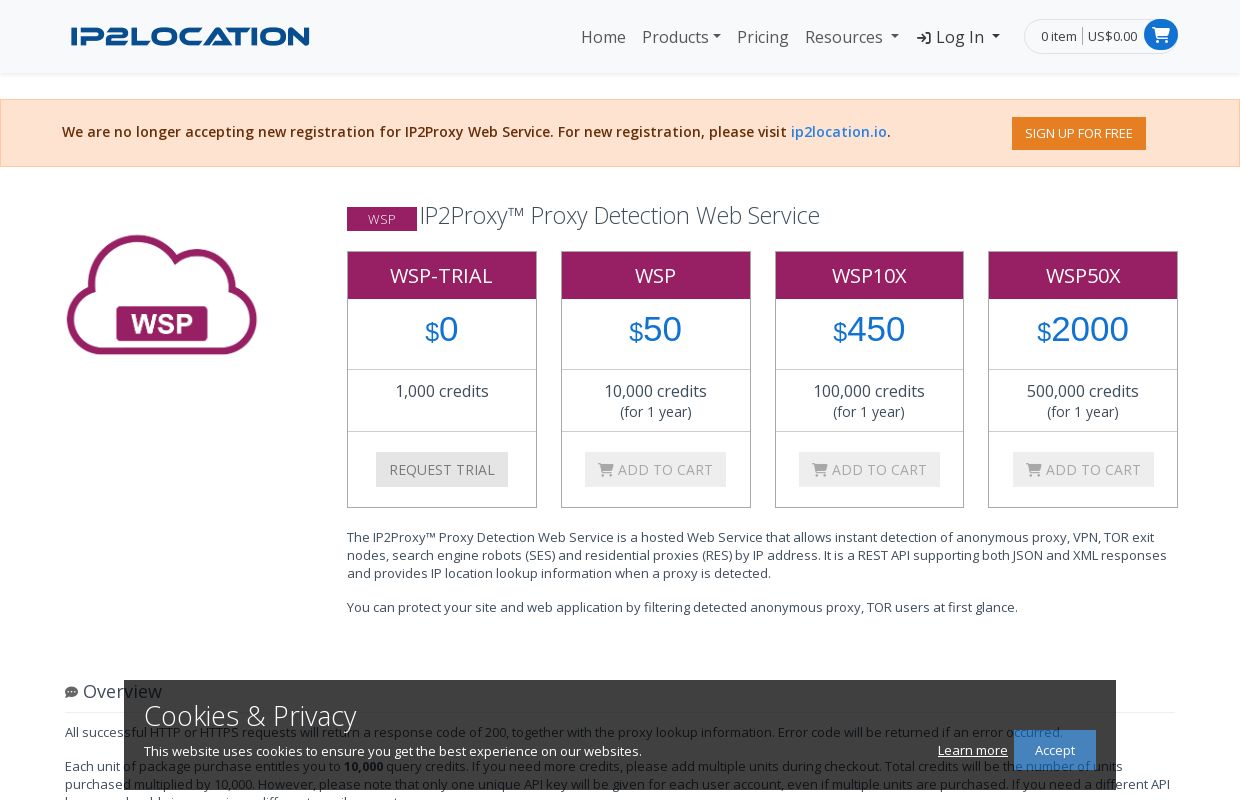Open the Log In dropdown
The height and width of the screenshot is (800, 1240).
pyautogui.click(x=958, y=37)
